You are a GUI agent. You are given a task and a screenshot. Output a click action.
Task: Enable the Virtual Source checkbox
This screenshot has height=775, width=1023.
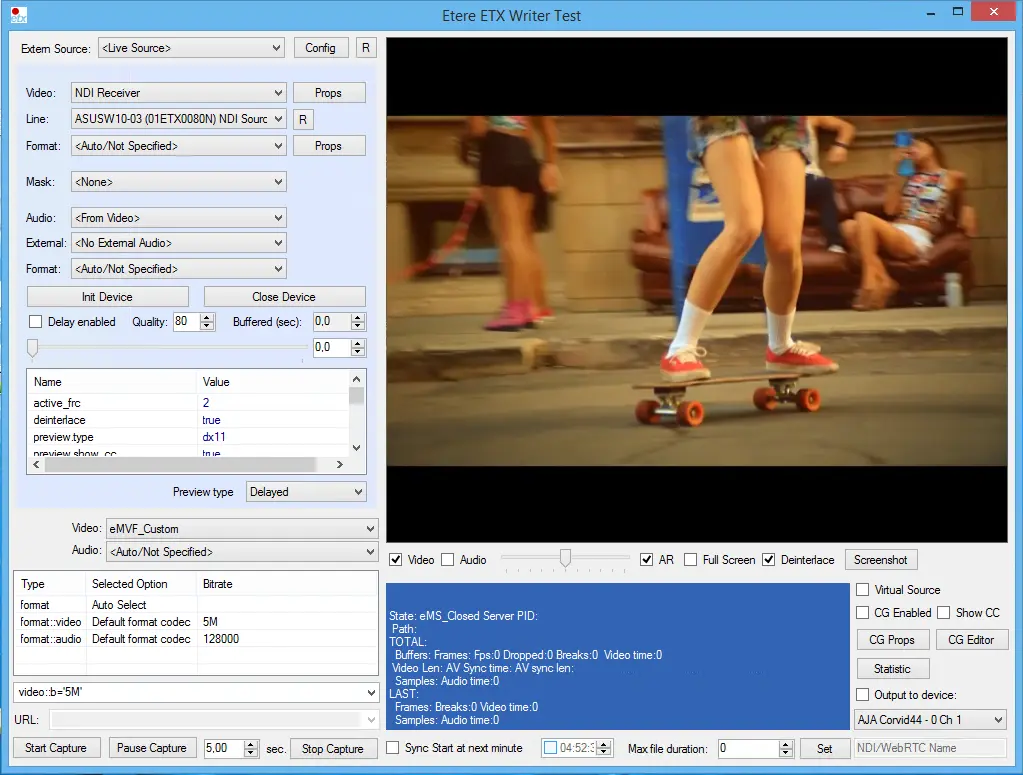coord(863,590)
